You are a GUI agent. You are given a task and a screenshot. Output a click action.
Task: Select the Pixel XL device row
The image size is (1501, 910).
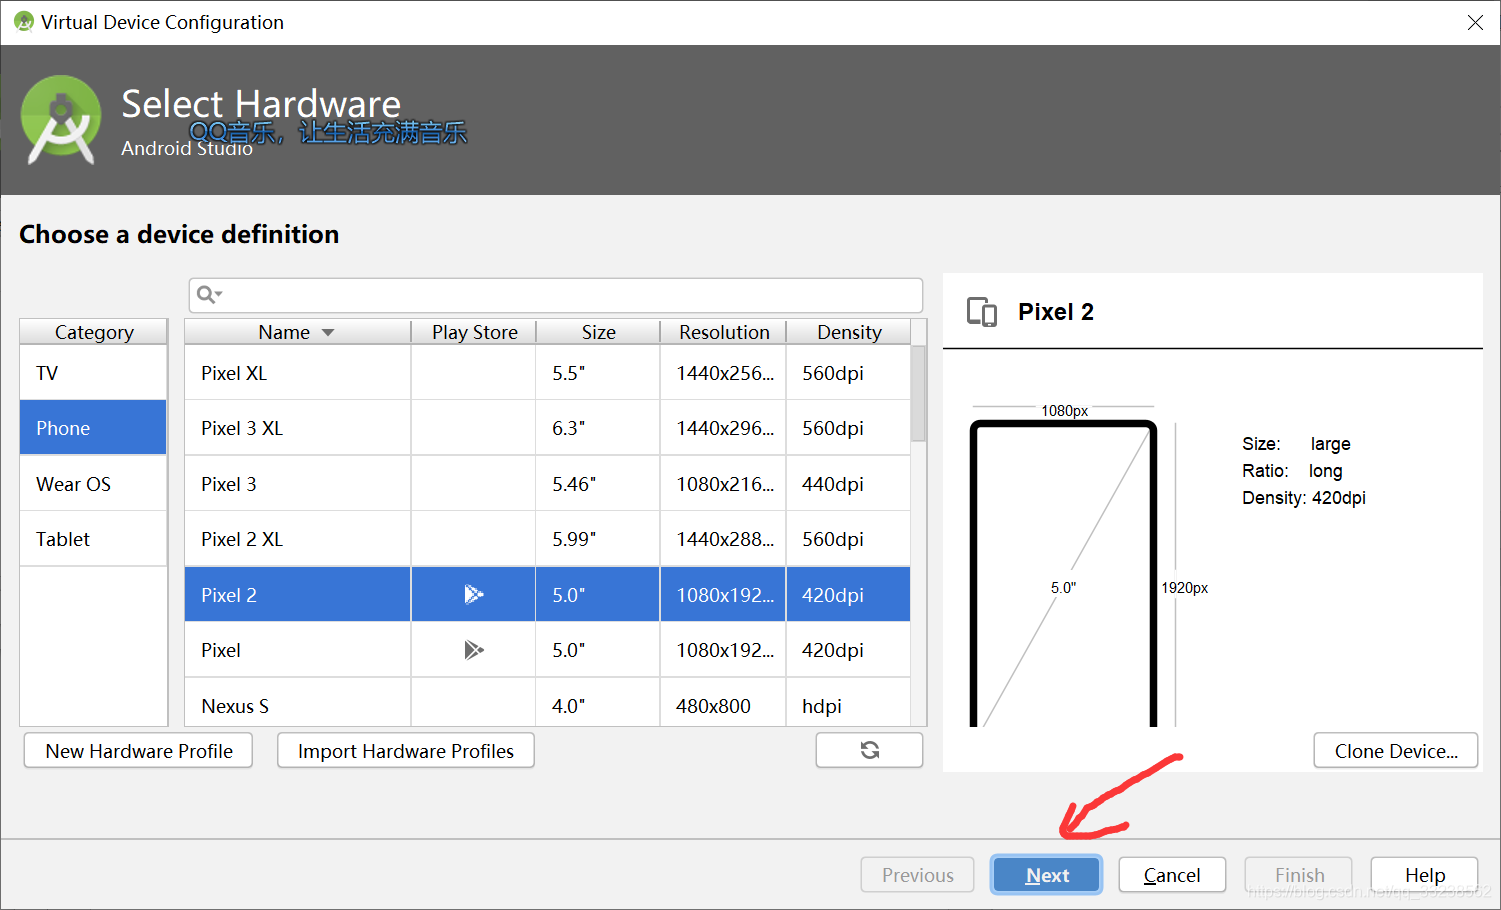547,373
